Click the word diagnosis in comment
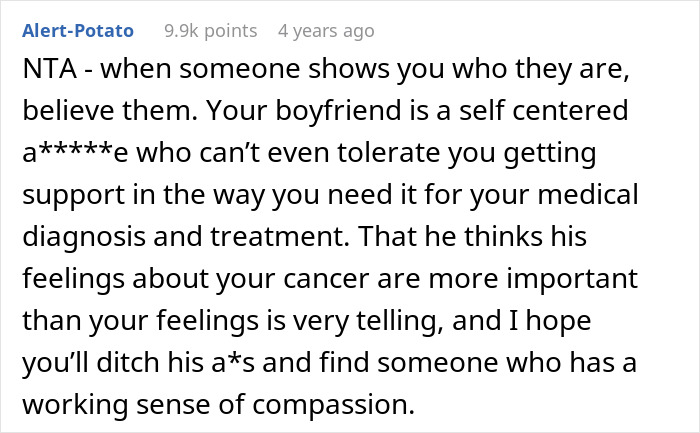700x433 pixels. 84,237
